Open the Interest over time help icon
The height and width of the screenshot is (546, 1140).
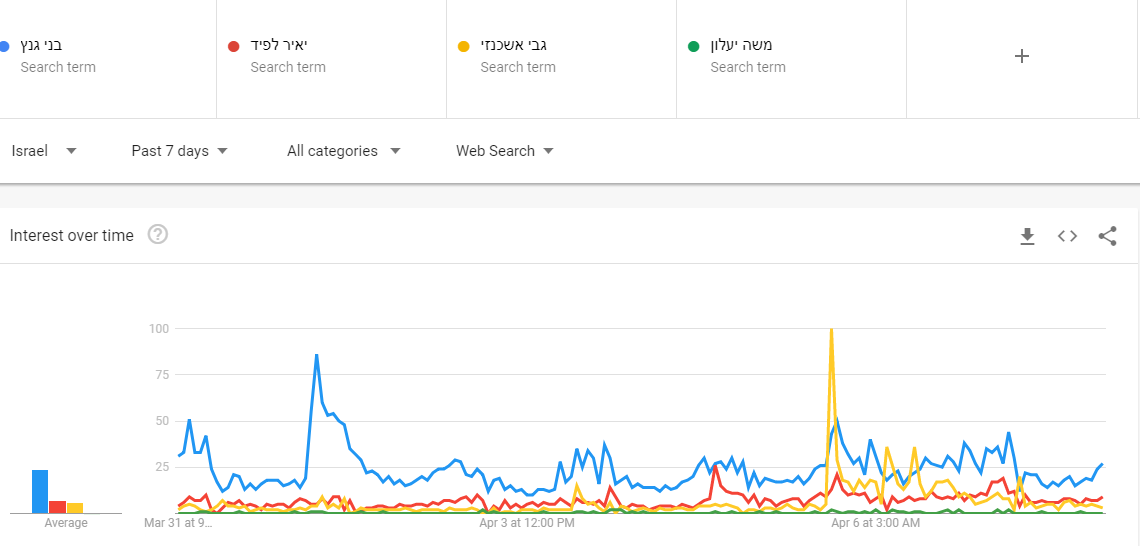coord(158,235)
